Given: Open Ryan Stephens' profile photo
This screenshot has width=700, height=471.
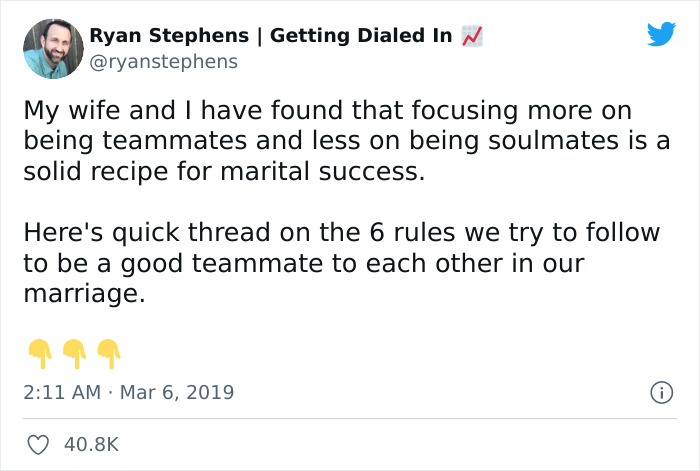Looking at the screenshot, I should coord(51,48).
